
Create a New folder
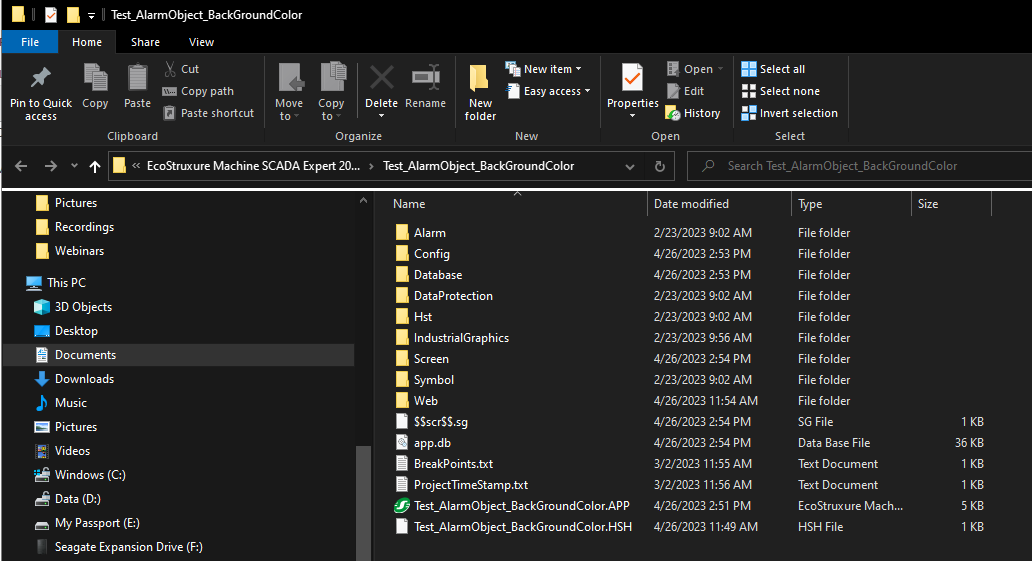click(480, 93)
